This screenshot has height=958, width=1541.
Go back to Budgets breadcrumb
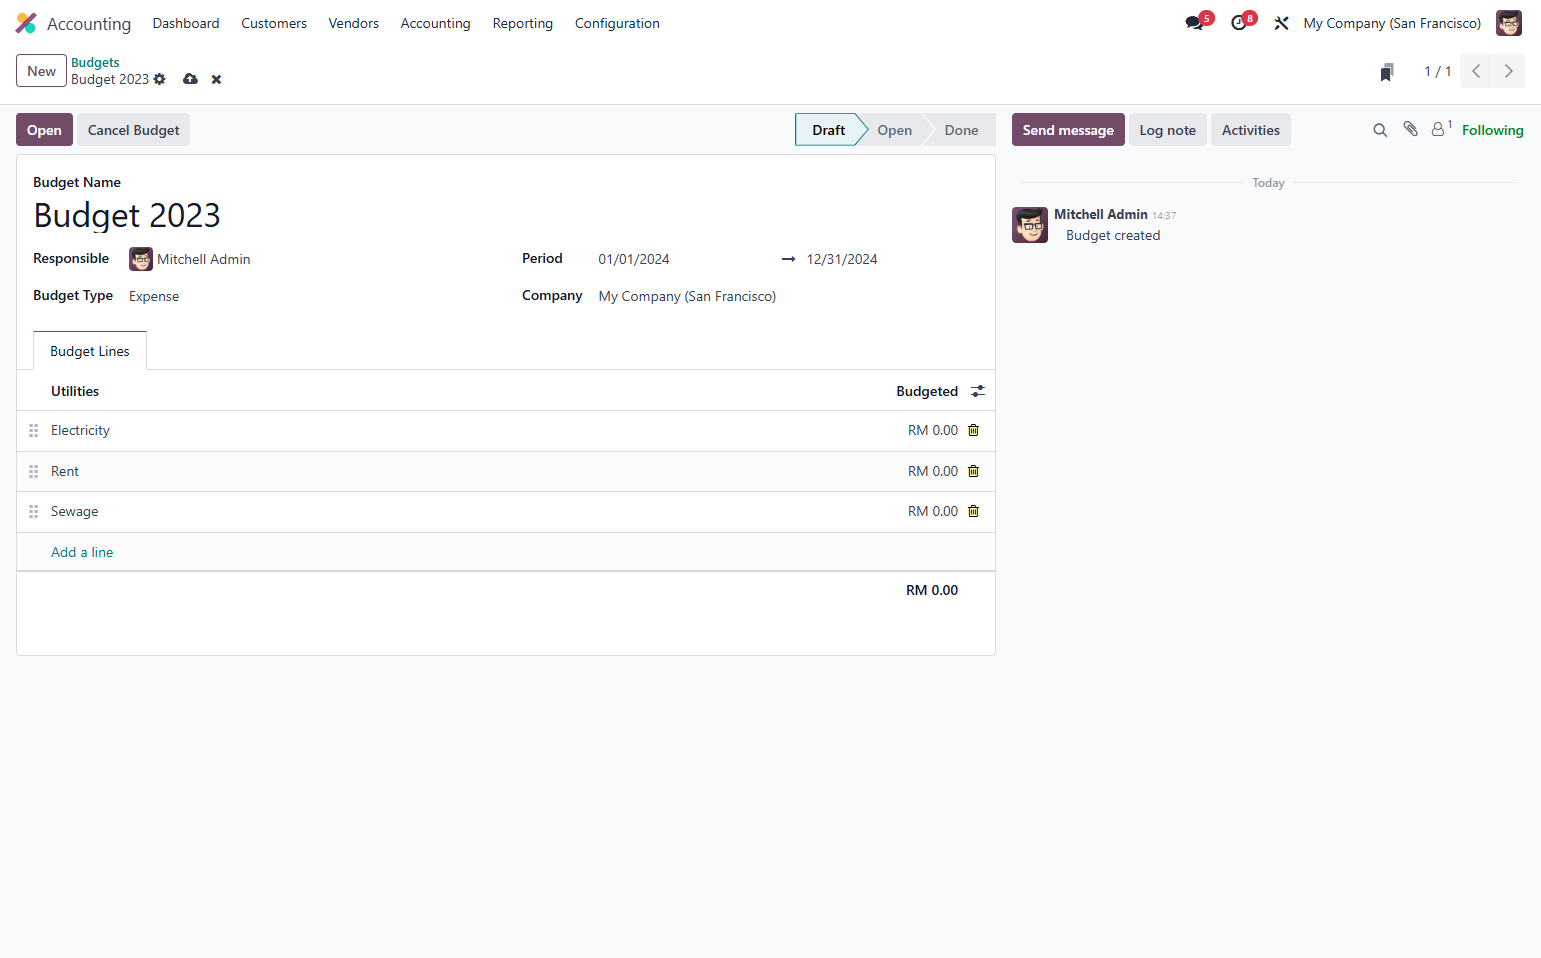click(95, 62)
